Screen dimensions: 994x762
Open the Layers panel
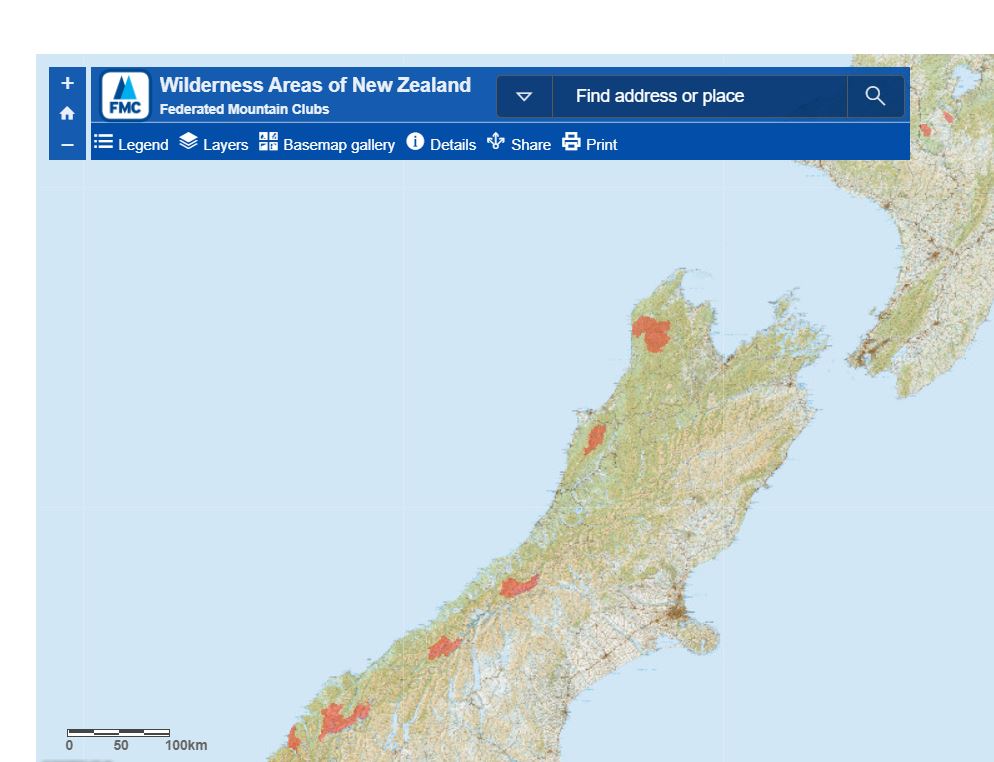[x=214, y=144]
